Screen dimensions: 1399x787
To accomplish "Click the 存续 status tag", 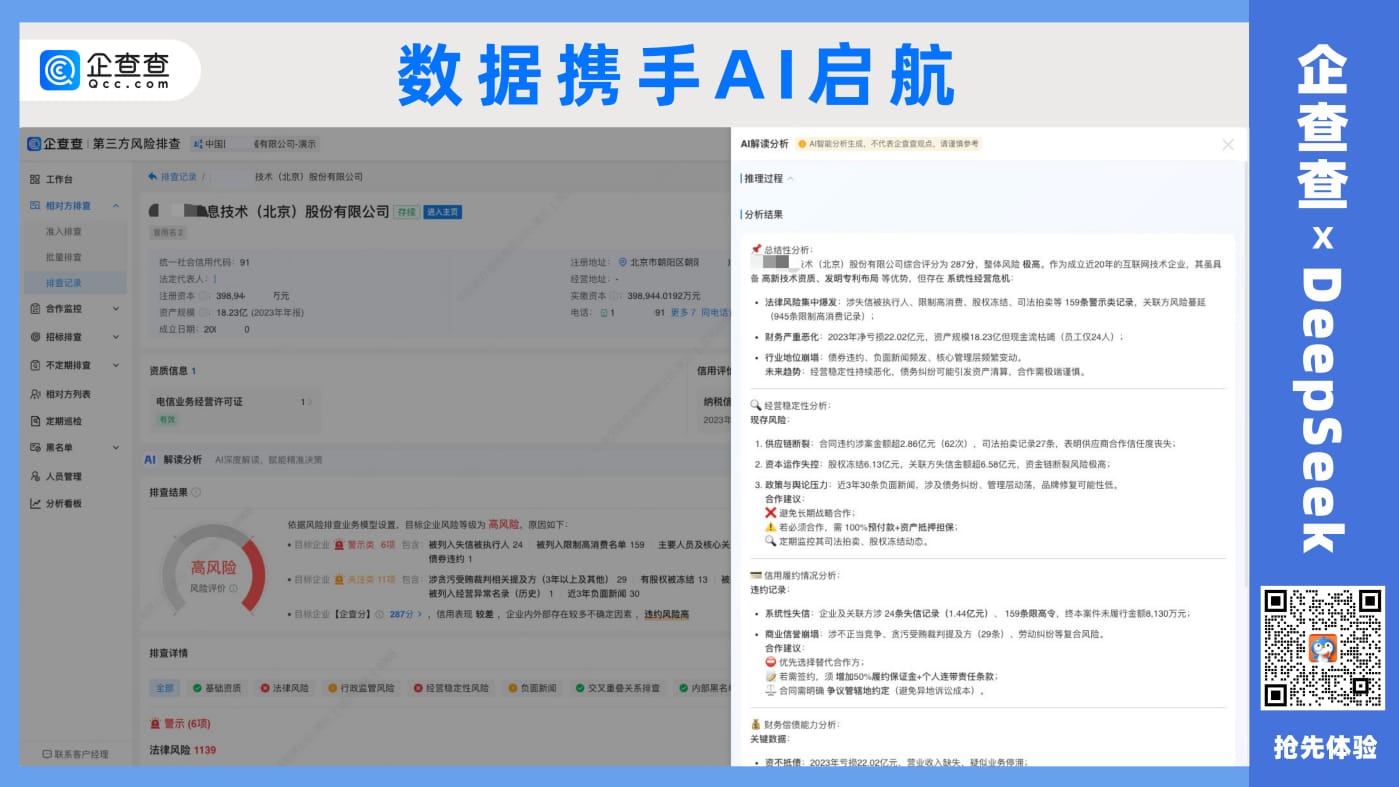I will tap(405, 212).
